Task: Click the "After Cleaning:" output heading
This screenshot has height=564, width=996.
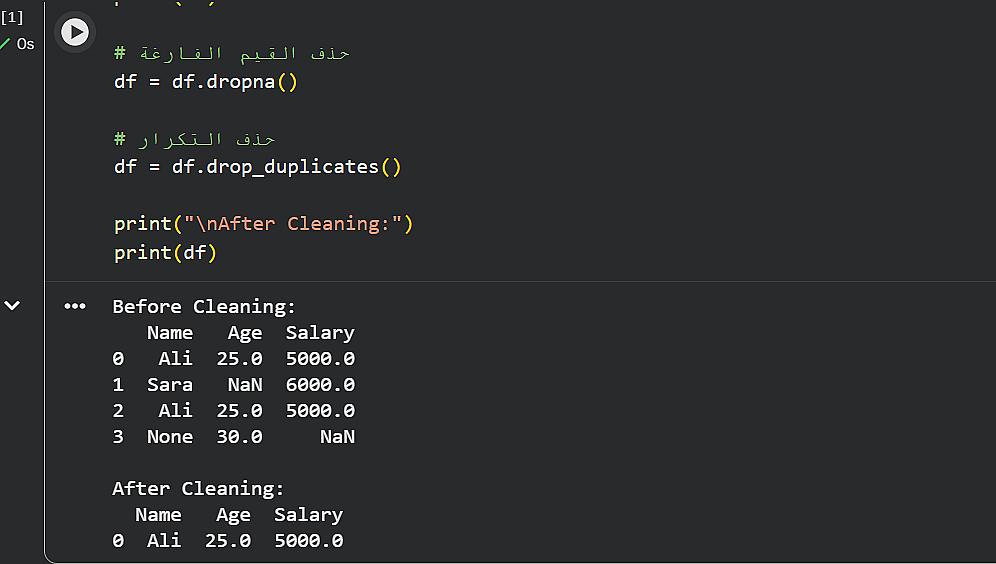Action: pyautogui.click(x=198, y=489)
